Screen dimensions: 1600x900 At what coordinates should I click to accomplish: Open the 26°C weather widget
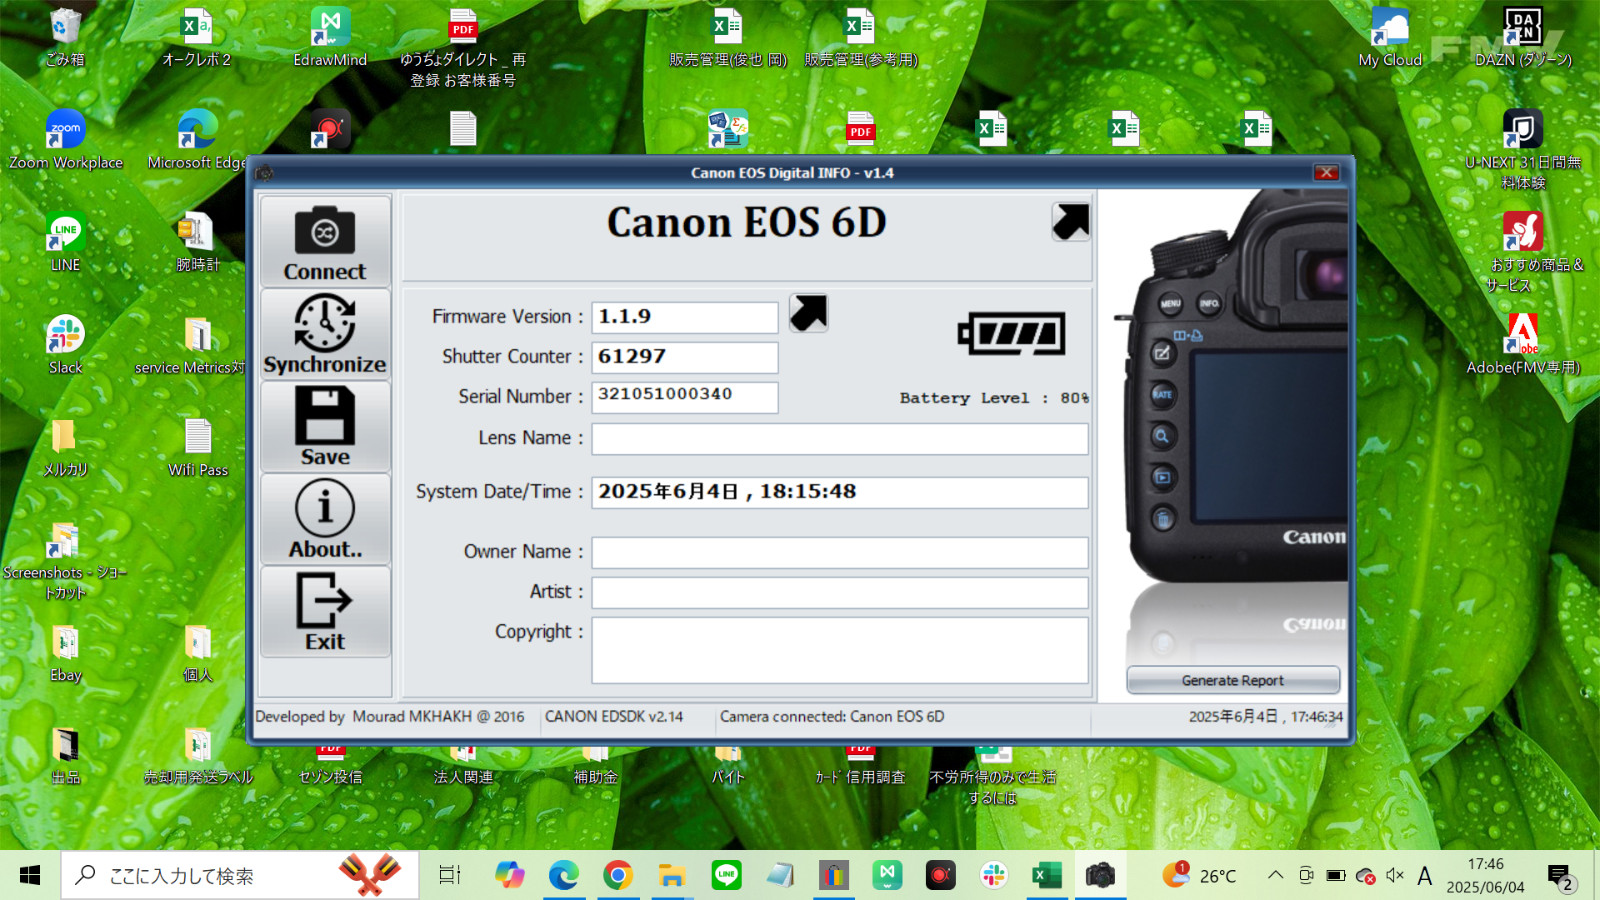(1200, 876)
